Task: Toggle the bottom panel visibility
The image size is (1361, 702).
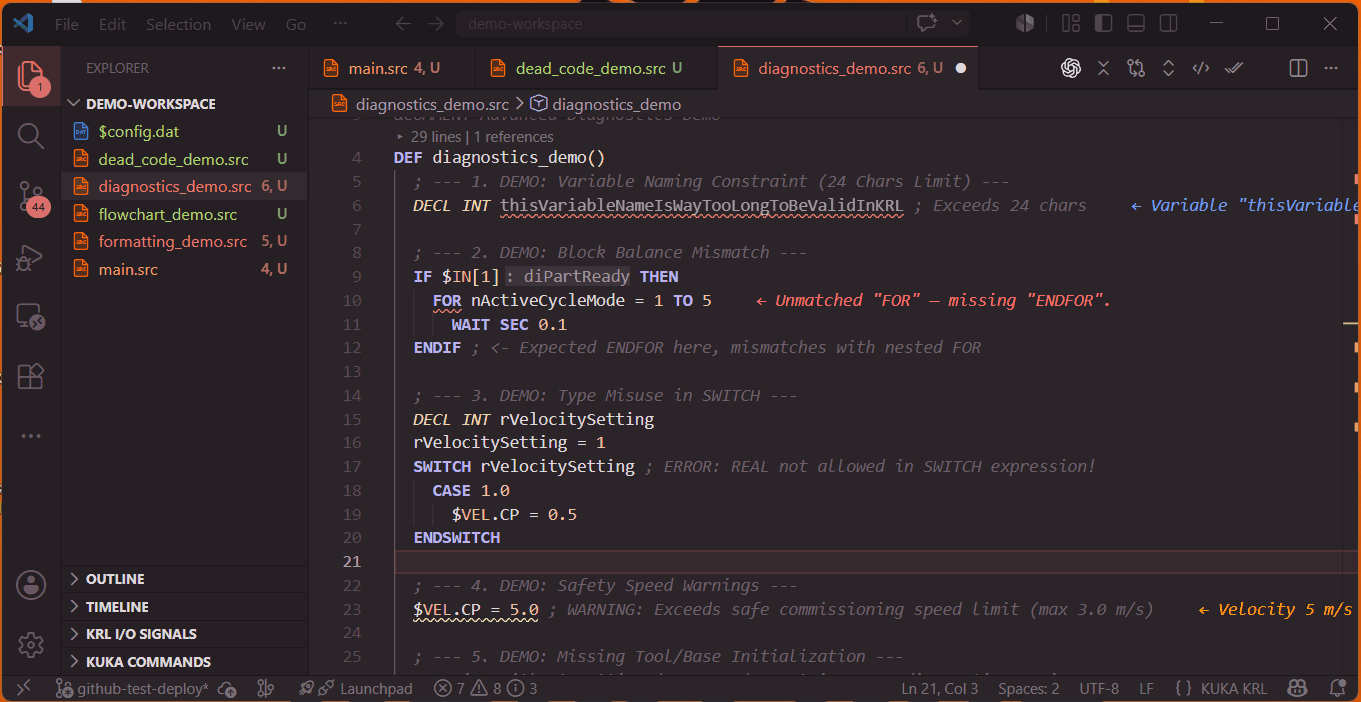Action: (1135, 23)
